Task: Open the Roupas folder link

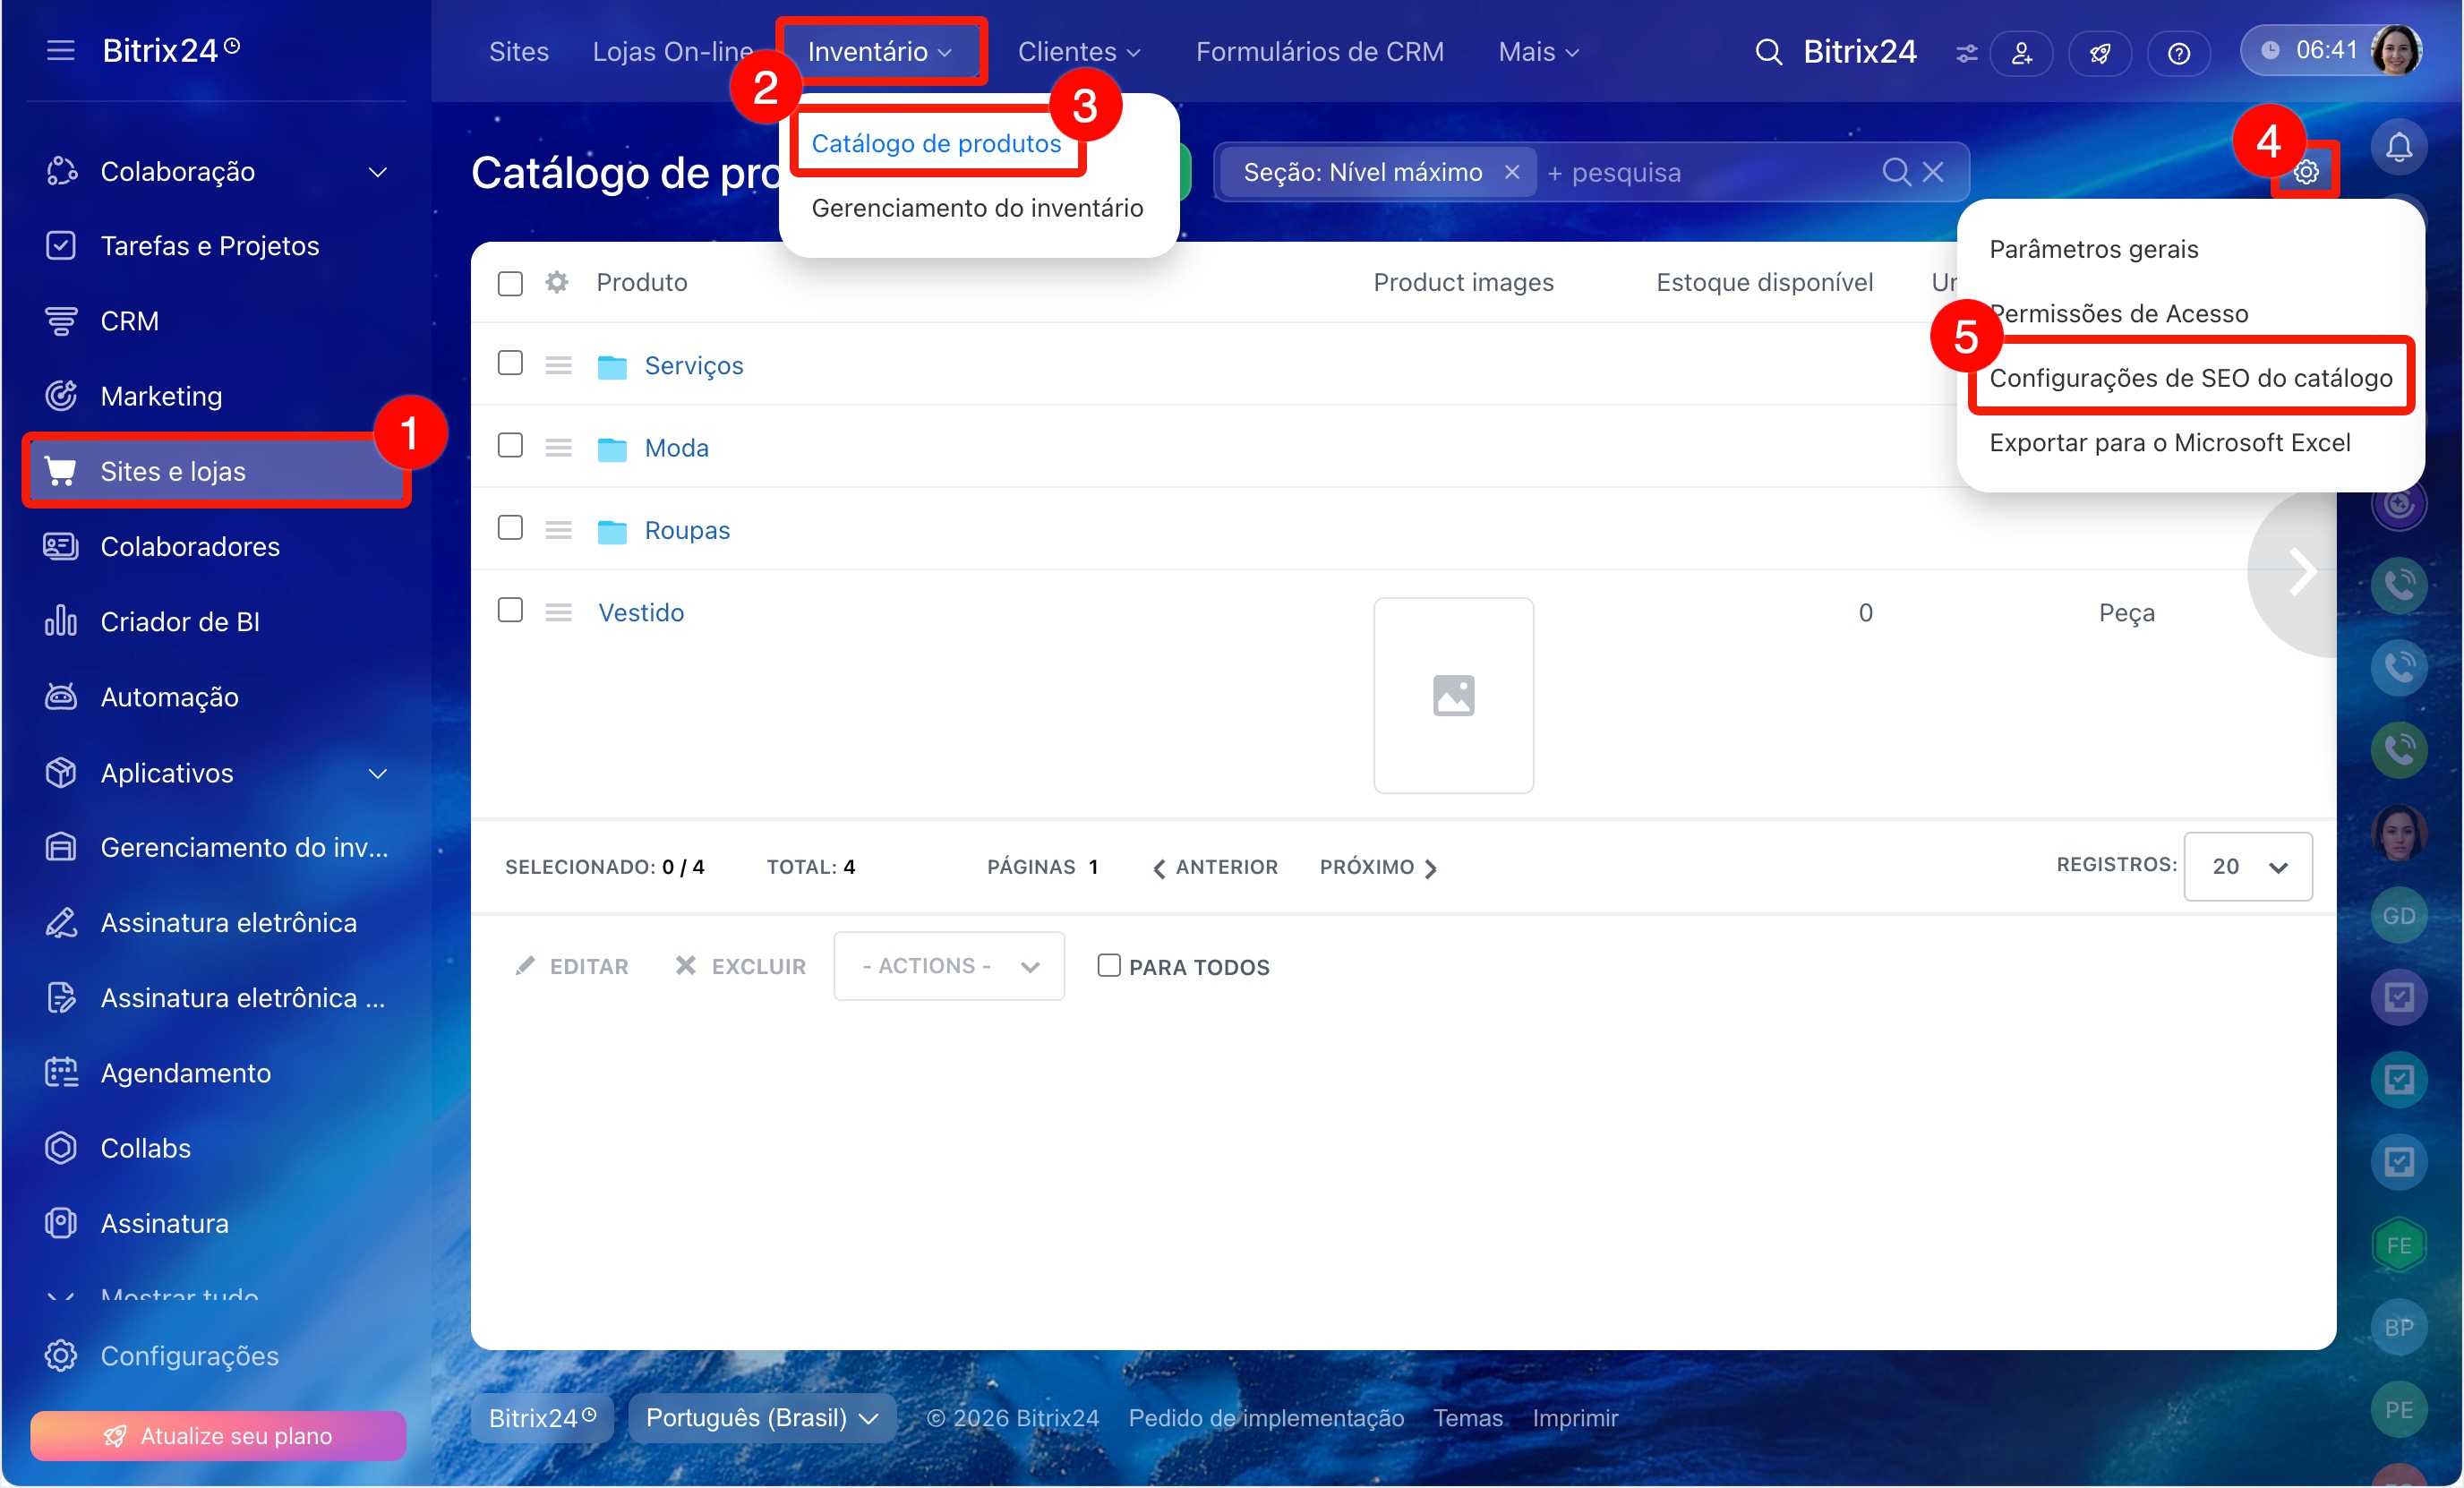Action: tap(686, 530)
